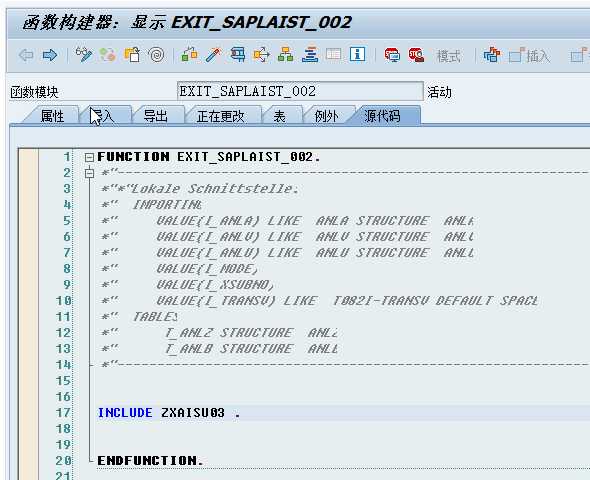Click the 函数模块 name input field
The image size is (590, 480).
point(300,91)
